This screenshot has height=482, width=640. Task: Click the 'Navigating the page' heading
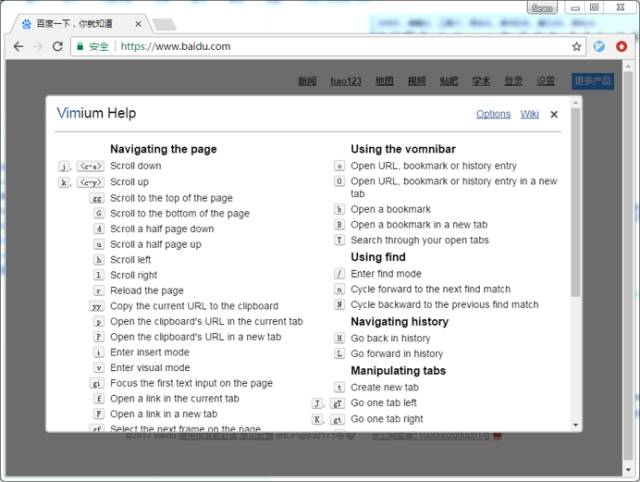[163, 149]
